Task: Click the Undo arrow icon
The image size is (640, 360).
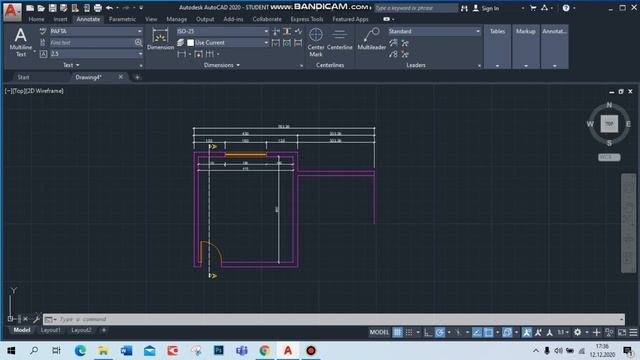Action: click(109, 8)
